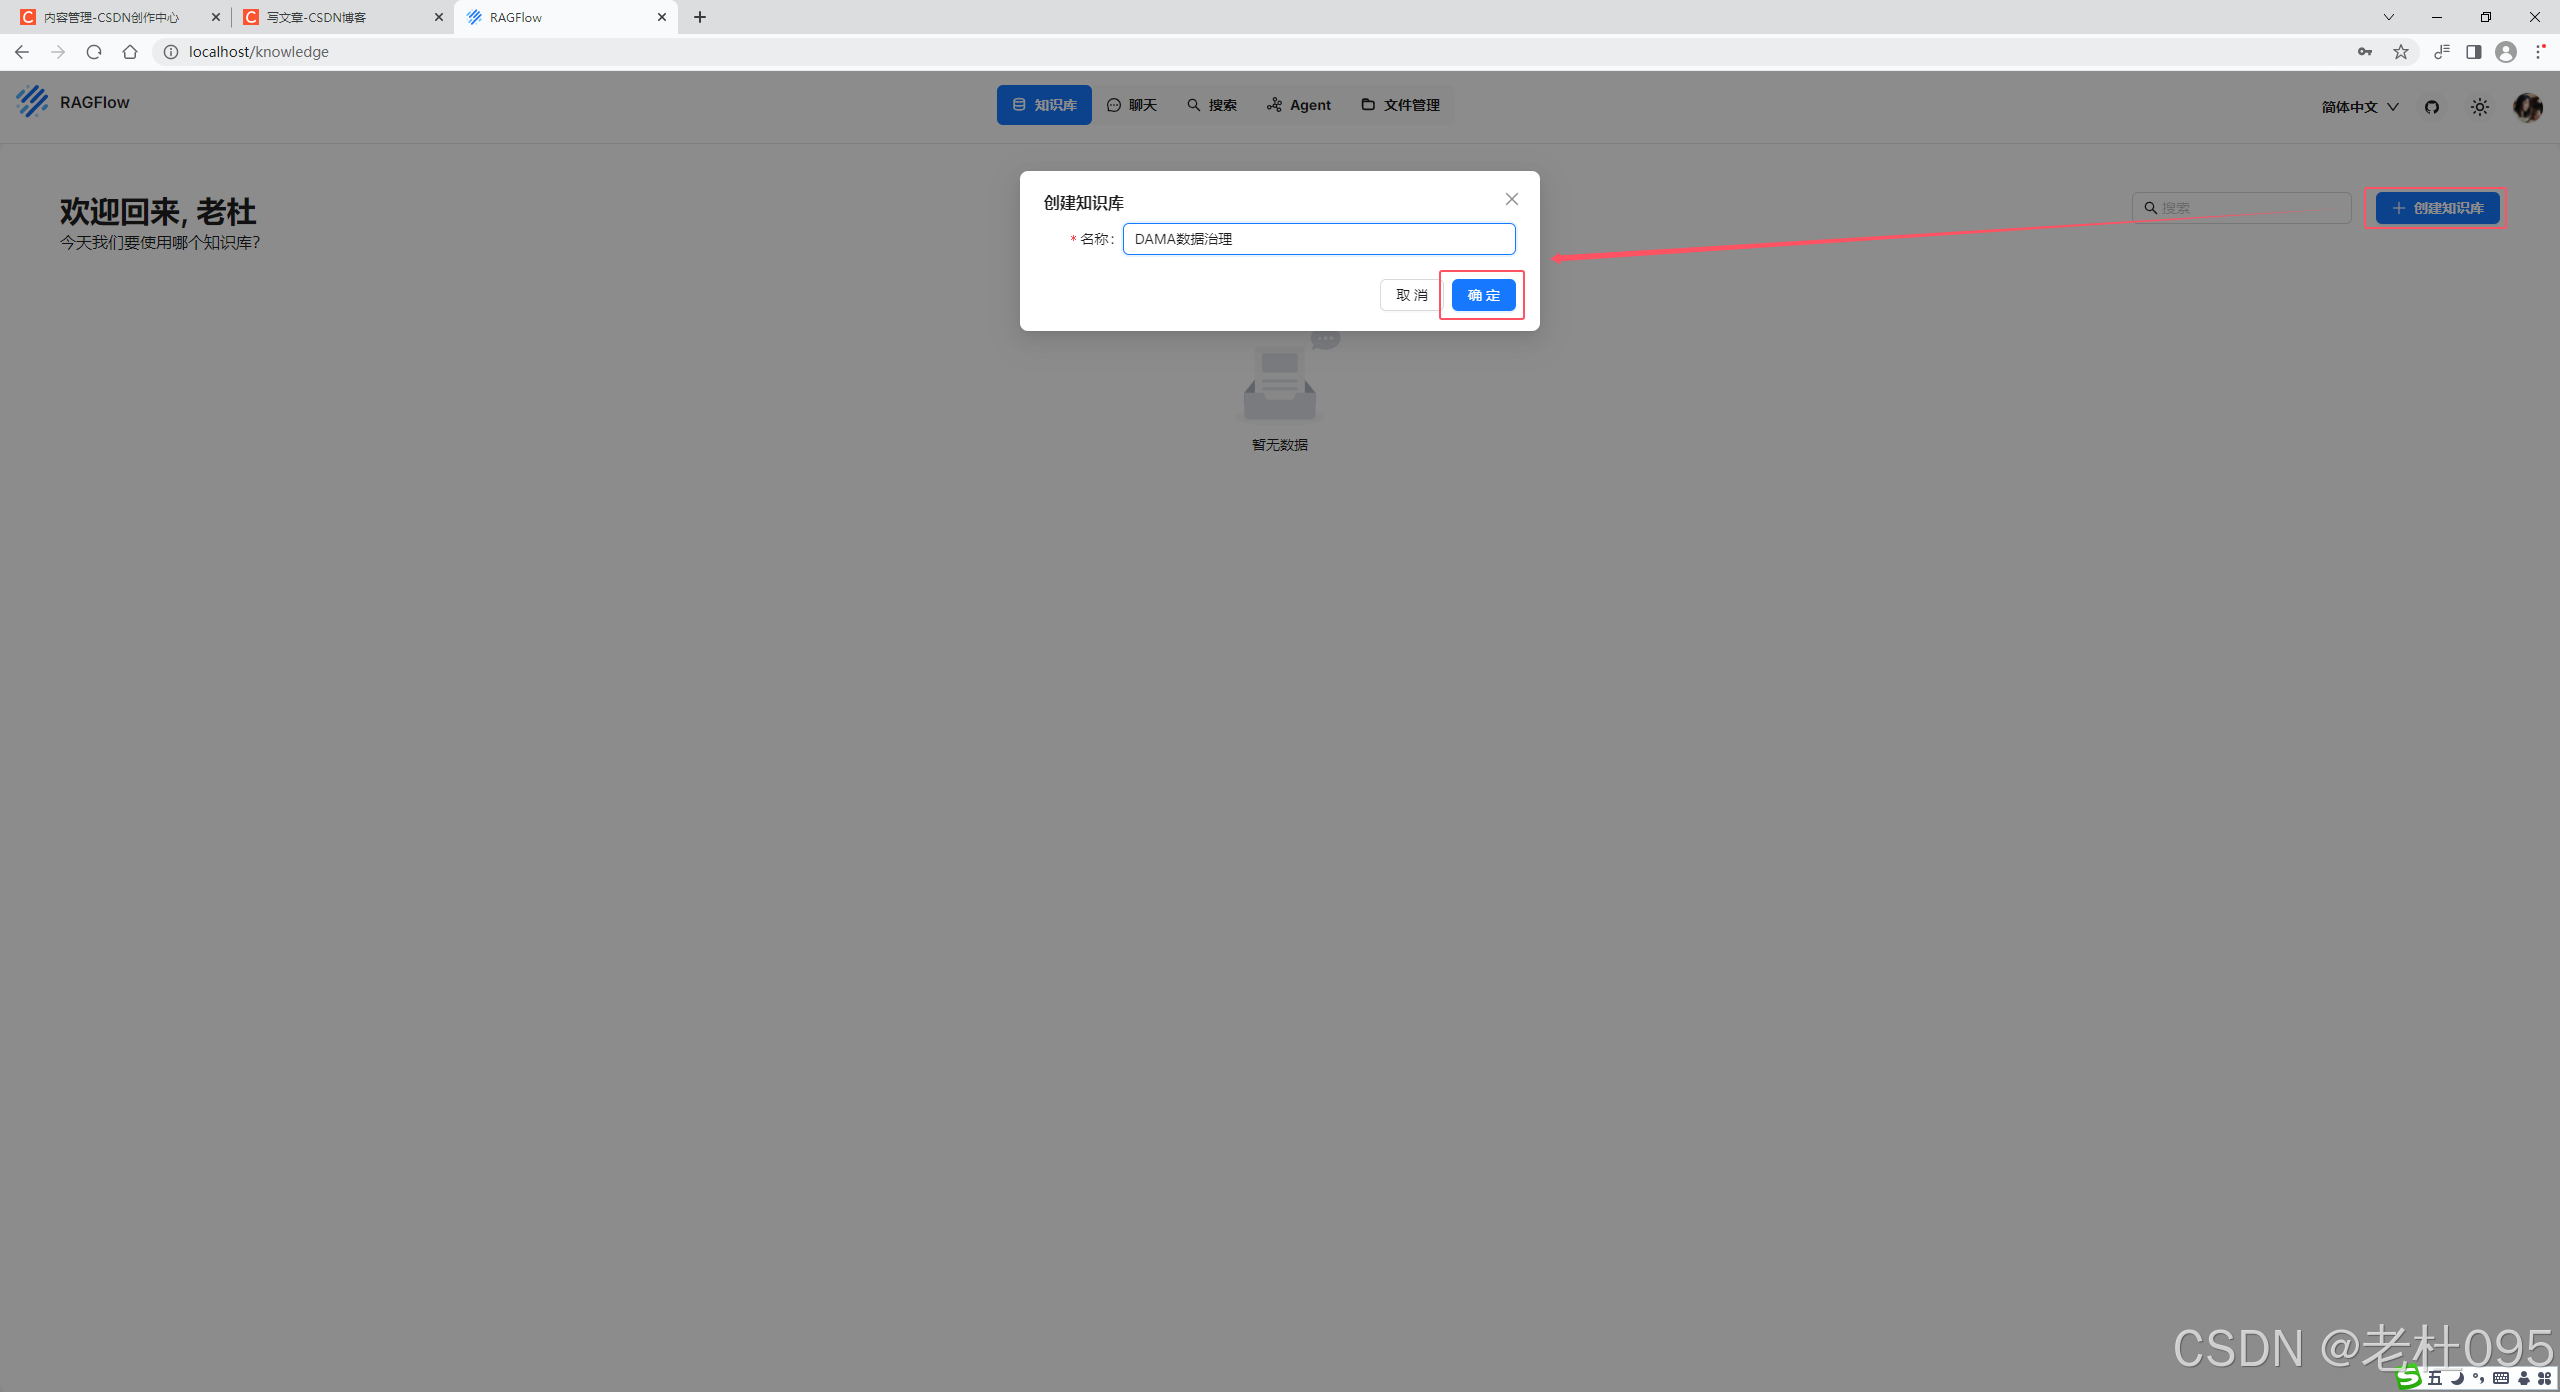Open the Agent navigation item
Screen dimensions: 2560x1392
[1299, 105]
